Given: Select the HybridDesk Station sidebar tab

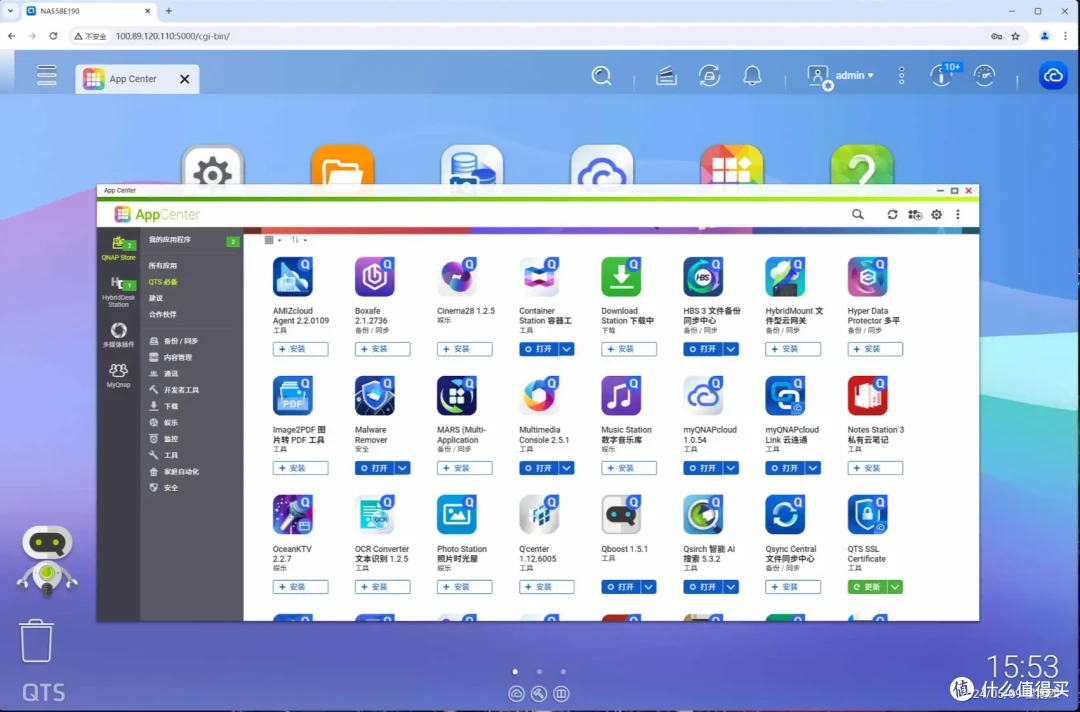Looking at the screenshot, I should point(118,291).
